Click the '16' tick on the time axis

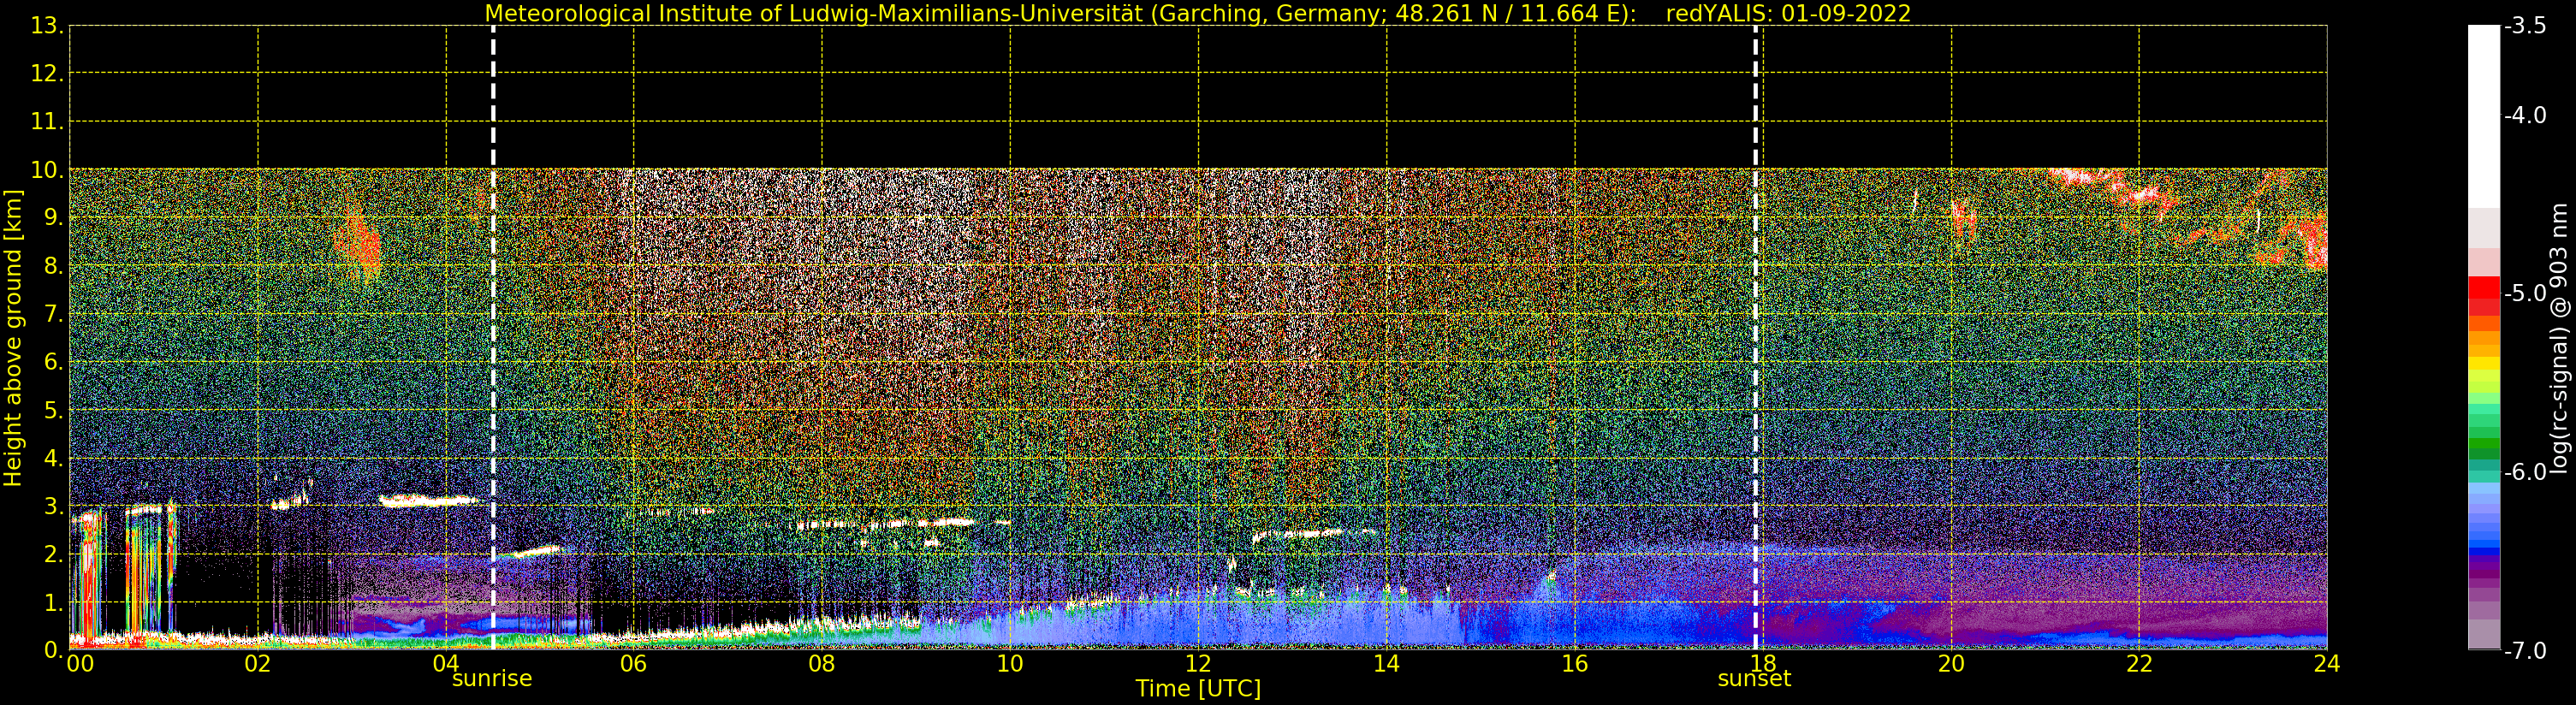tap(1575, 664)
